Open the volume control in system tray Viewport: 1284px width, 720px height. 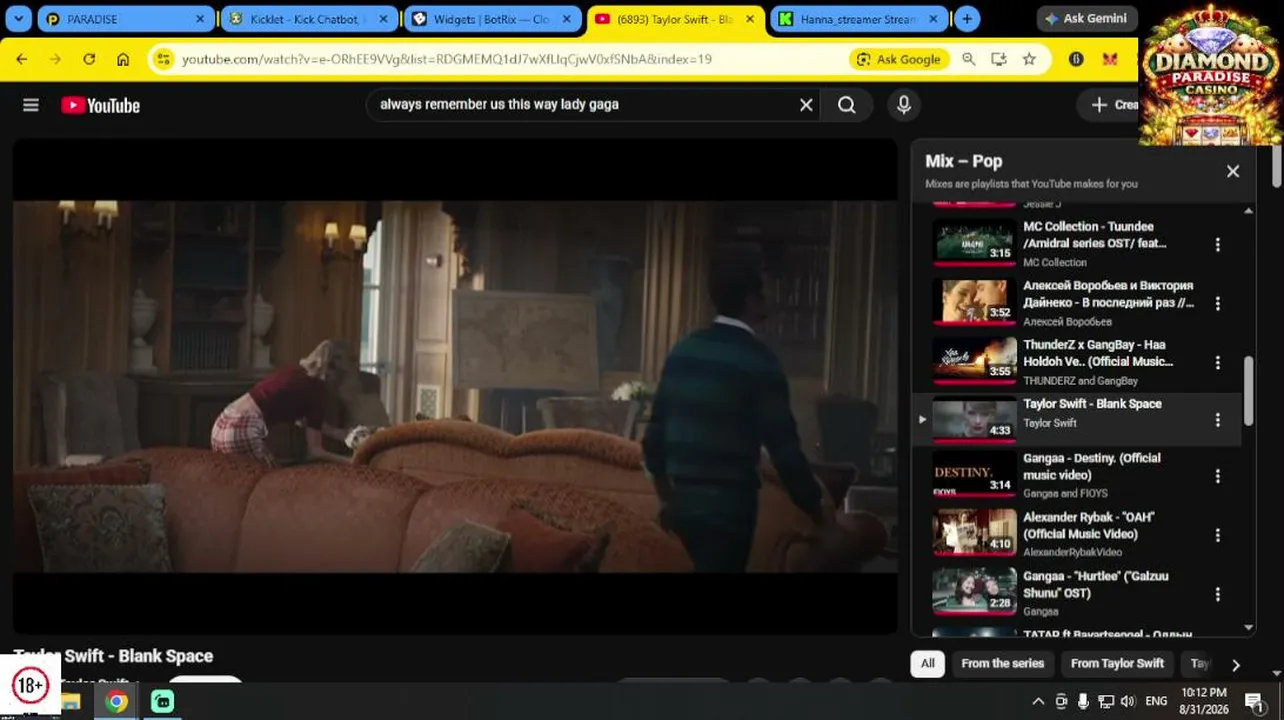point(1129,701)
